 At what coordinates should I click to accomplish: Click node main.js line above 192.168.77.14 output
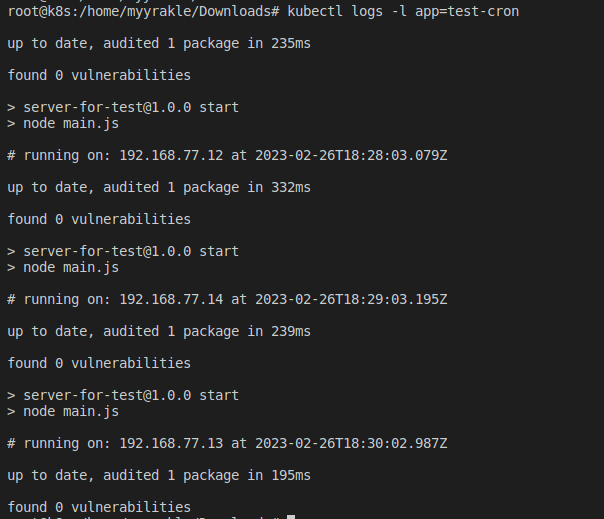(x=71, y=267)
